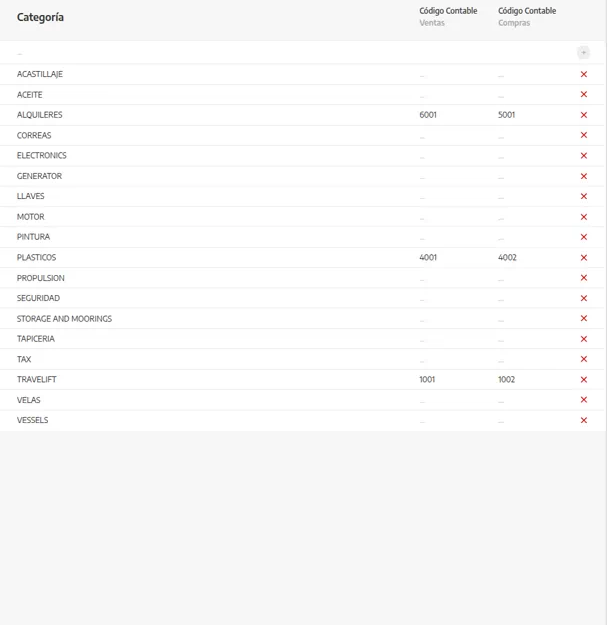Image resolution: width=615 pixels, height=625 pixels.
Task: Delete the ACASTILLAJE category with its red X
Action: tap(584, 74)
